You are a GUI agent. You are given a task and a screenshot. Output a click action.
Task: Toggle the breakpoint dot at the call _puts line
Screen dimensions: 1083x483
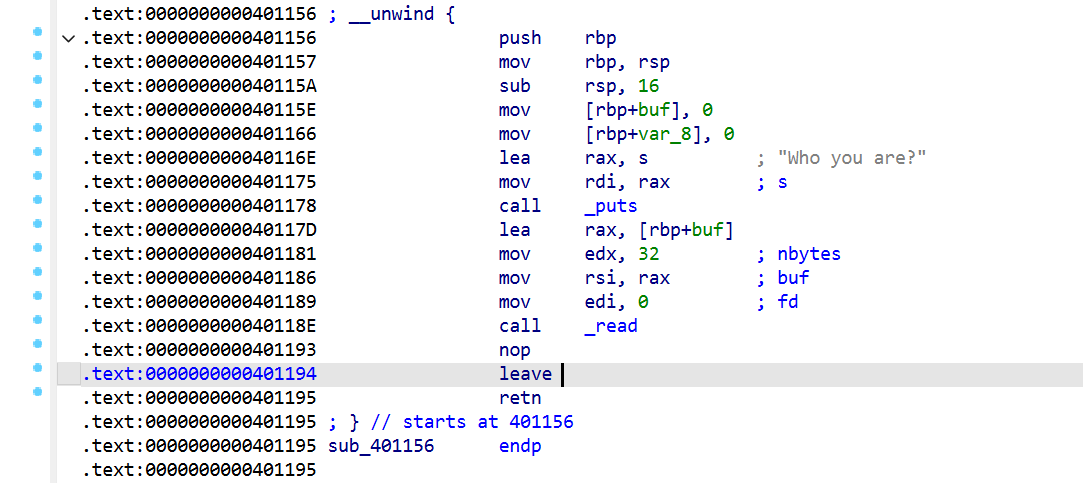coord(37,200)
